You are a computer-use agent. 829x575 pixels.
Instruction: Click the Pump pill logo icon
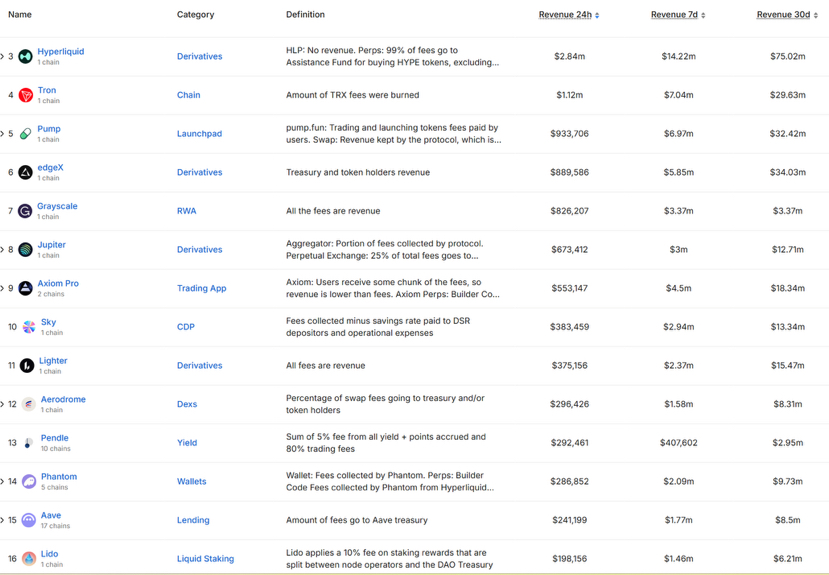26,134
